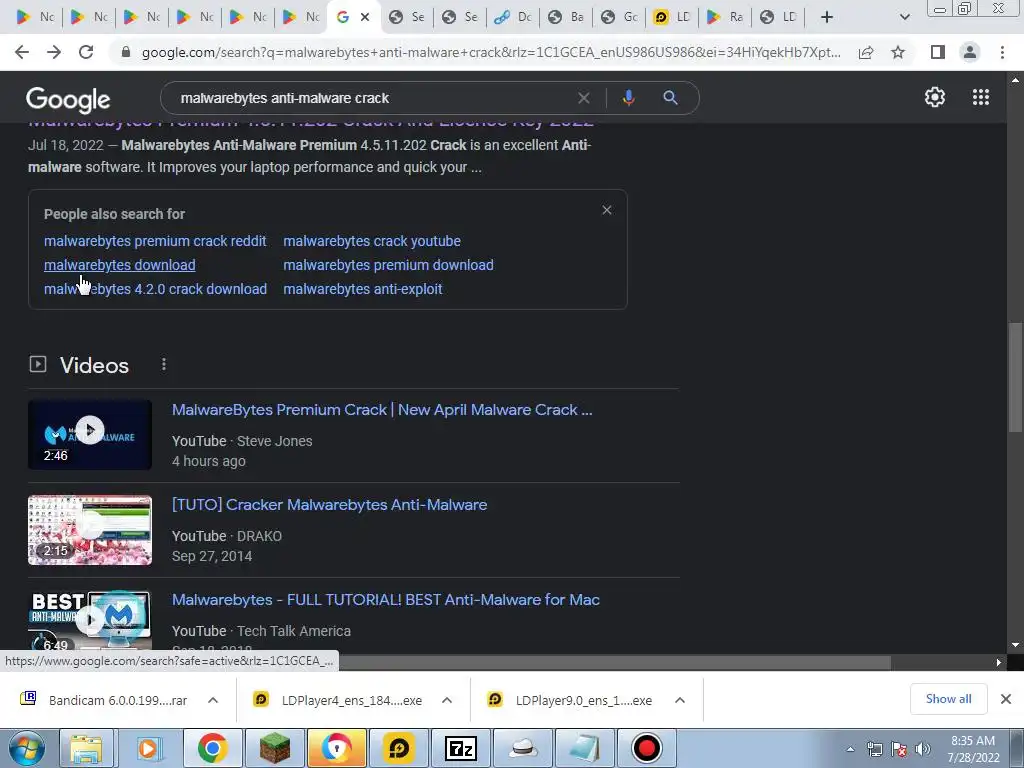Viewport: 1024px width, 768px height.
Task: Switch to the Dc tab with link icon
Action: tap(513, 17)
